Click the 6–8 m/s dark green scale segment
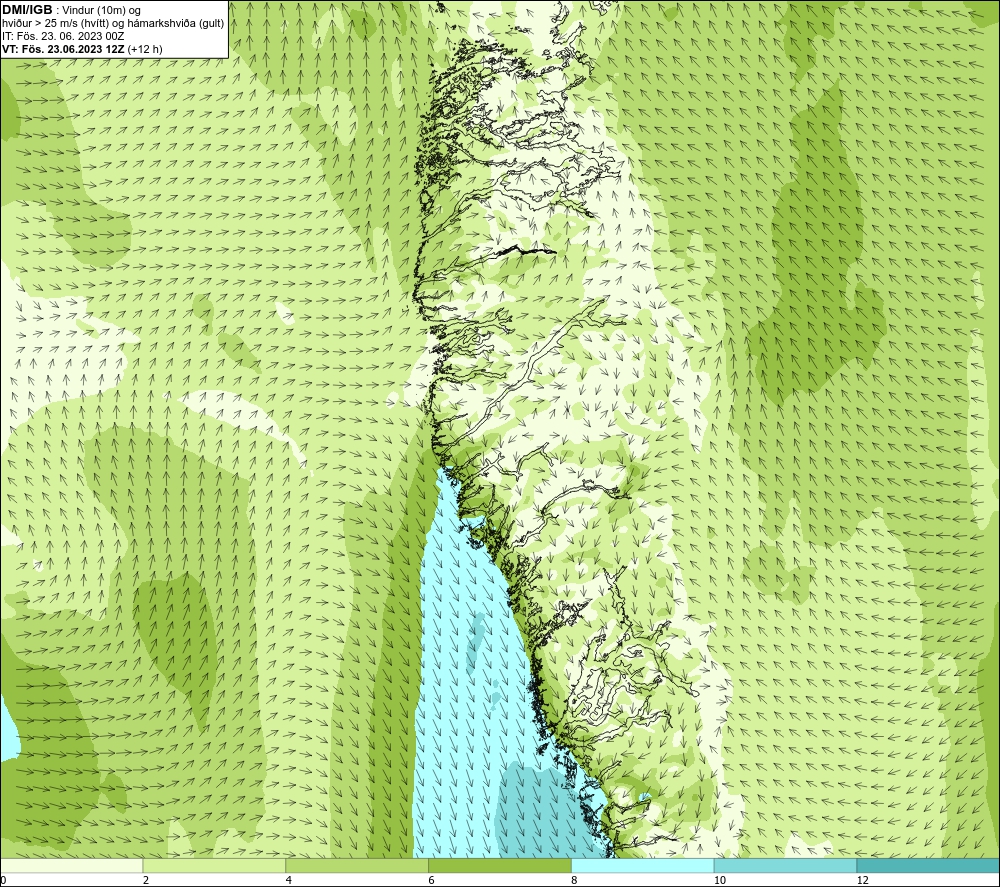Image resolution: width=1000 pixels, height=887 pixels. pos(500,865)
